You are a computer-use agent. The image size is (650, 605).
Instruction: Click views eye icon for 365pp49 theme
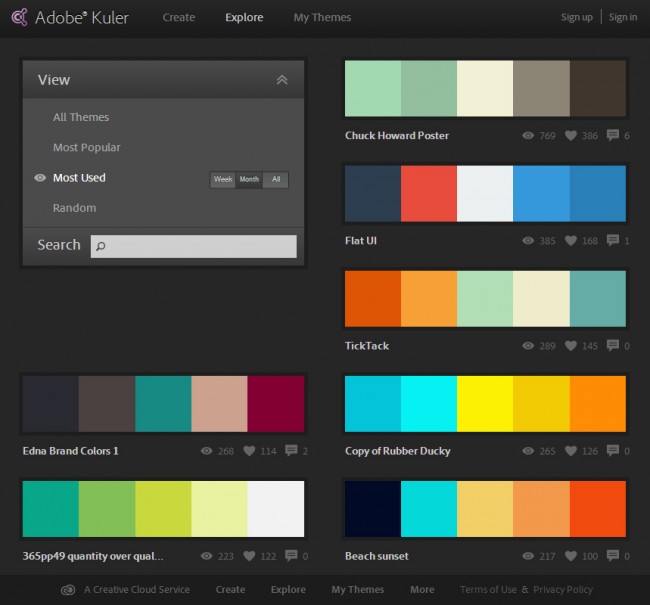point(206,556)
